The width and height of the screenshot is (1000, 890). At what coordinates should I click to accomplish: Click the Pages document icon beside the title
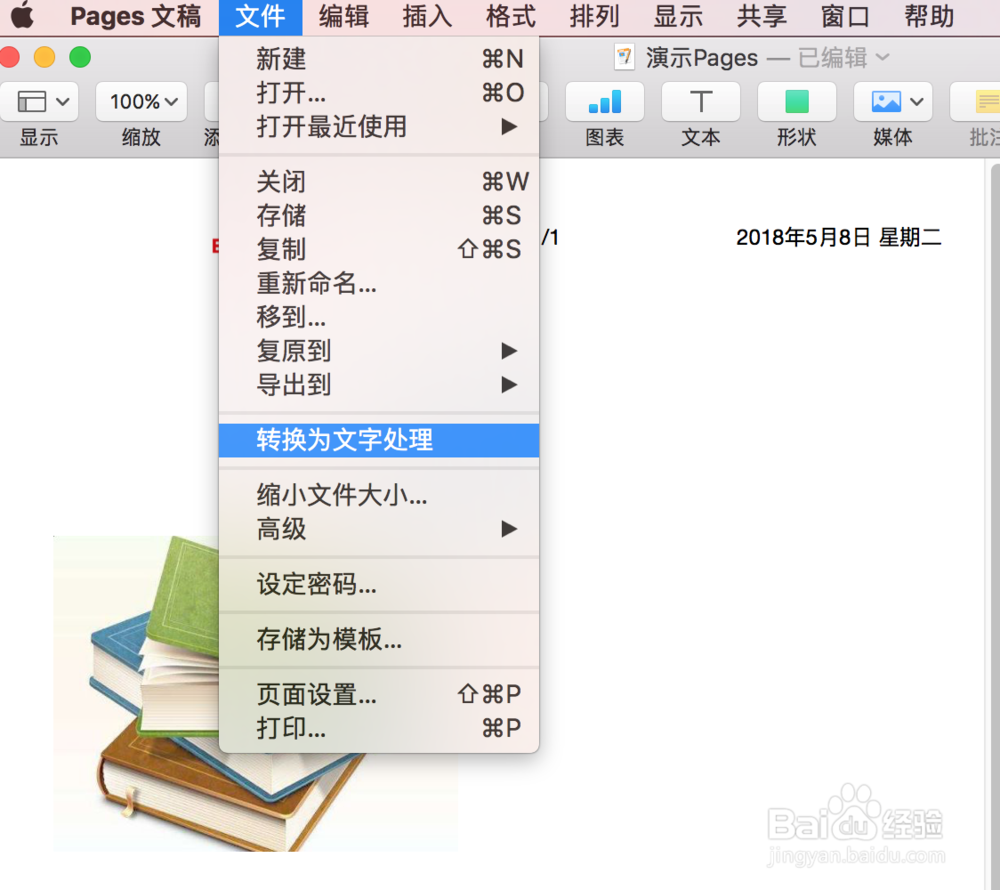coord(624,57)
